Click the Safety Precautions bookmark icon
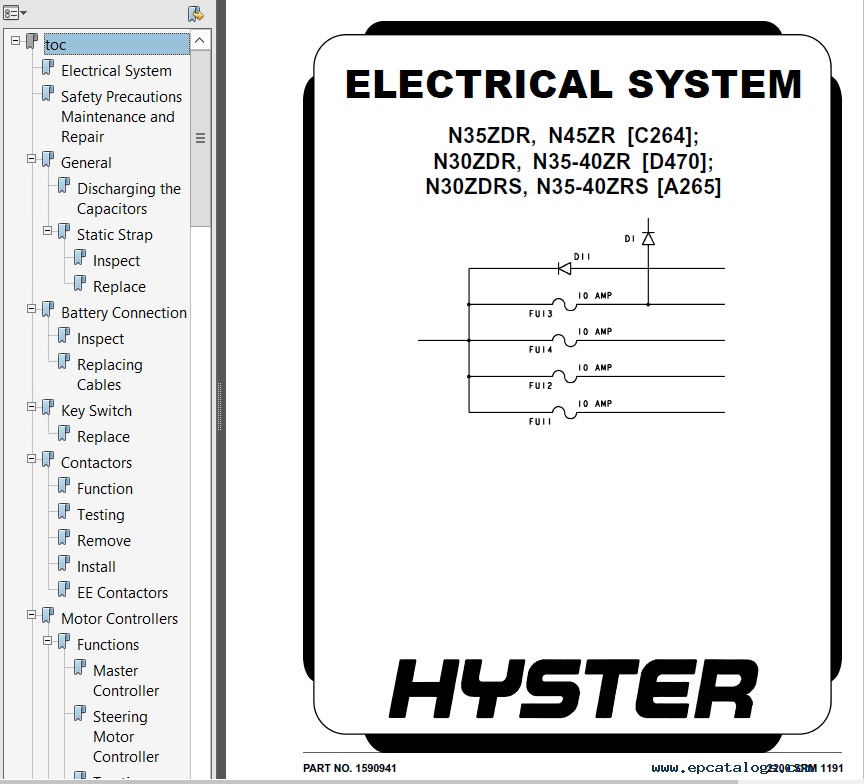864x784 pixels. (x=48, y=94)
